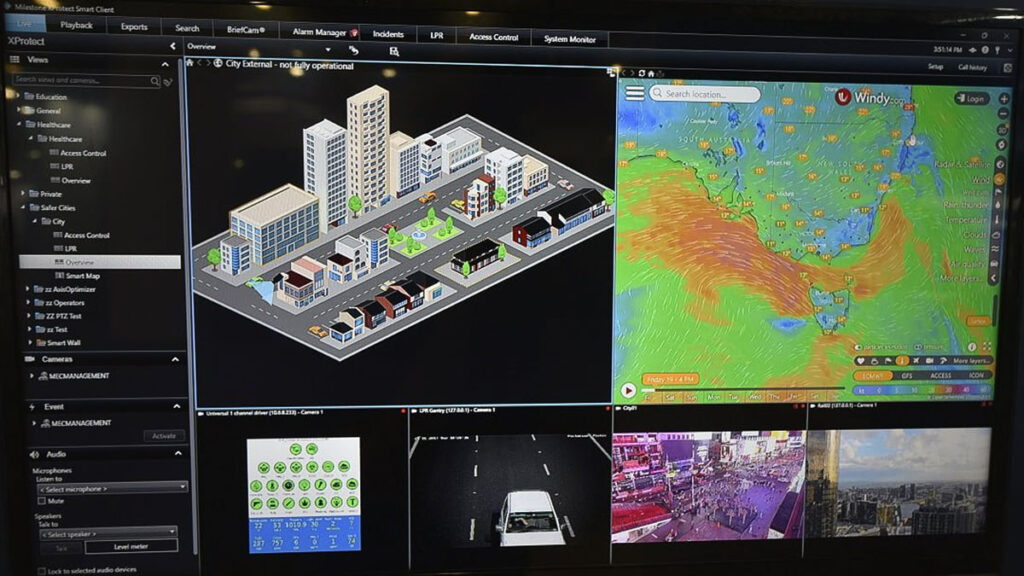This screenshot has width=1024, height=576.
Task: Enable the Mute microphone checkbox
Action: (x=41, y=501)
